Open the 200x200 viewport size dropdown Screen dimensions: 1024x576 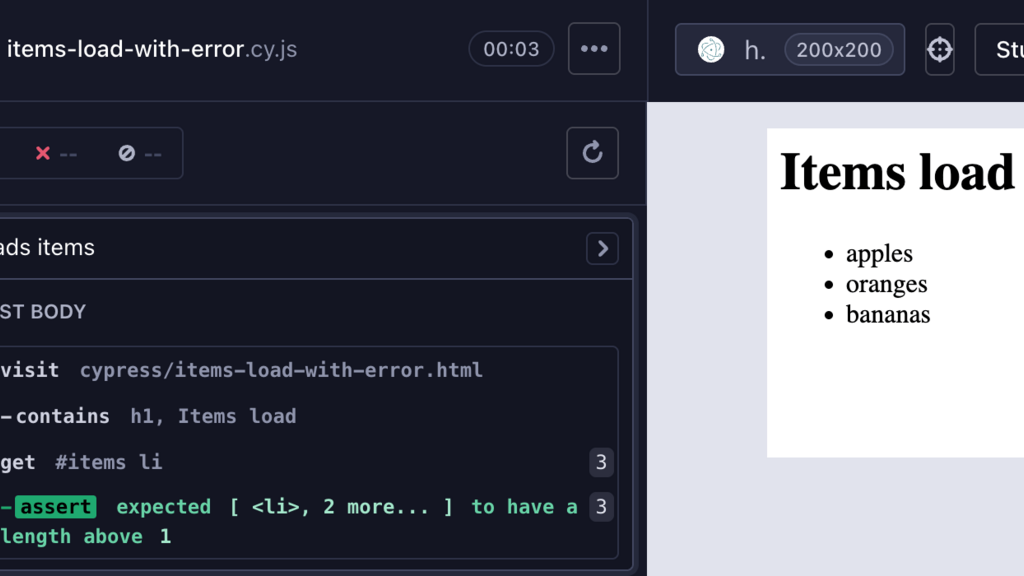[x=839, y=50]
